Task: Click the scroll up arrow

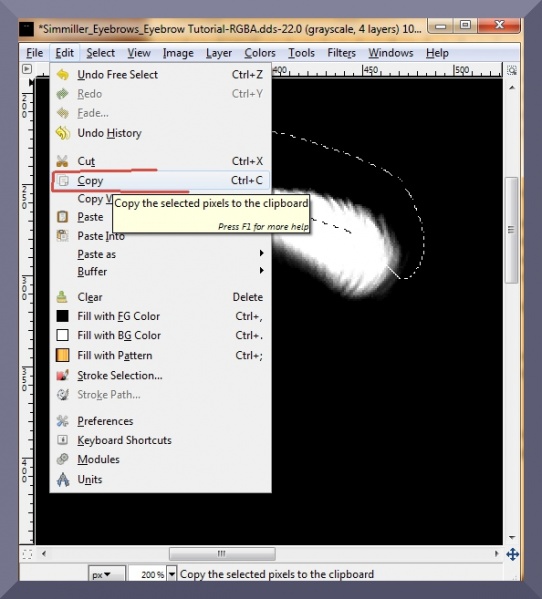Action: [x=512, y=88]
